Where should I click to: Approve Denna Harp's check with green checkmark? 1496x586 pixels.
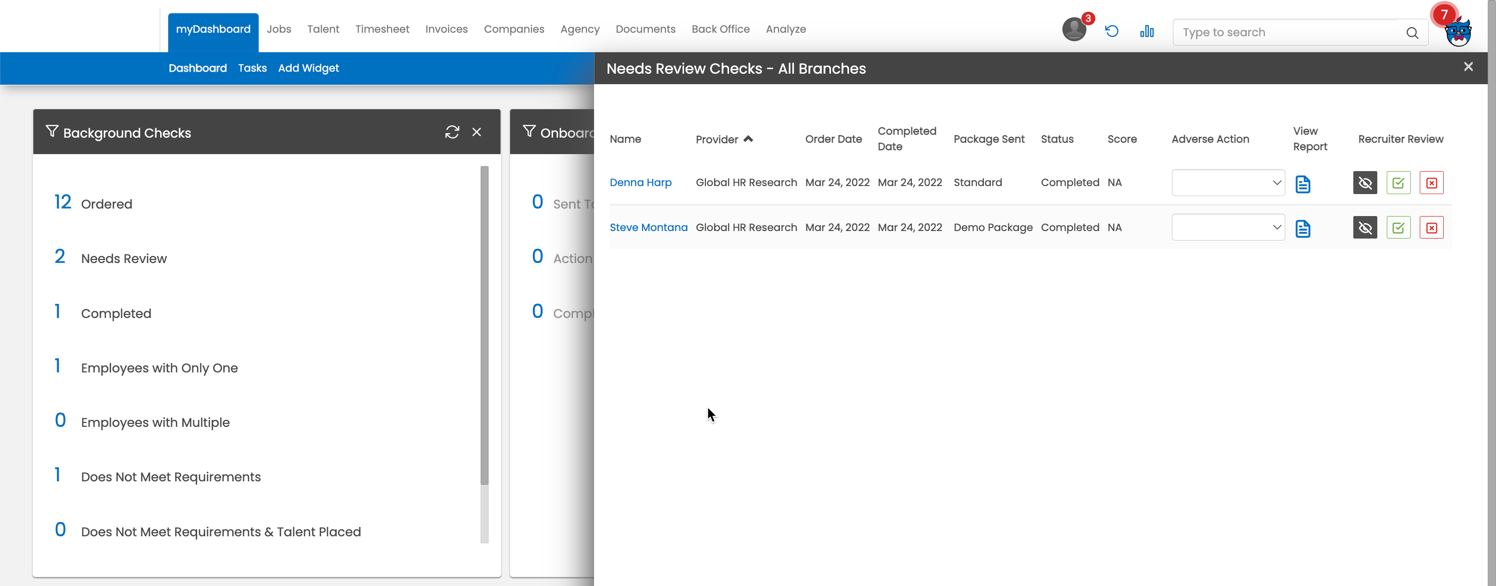(1398, 183)
